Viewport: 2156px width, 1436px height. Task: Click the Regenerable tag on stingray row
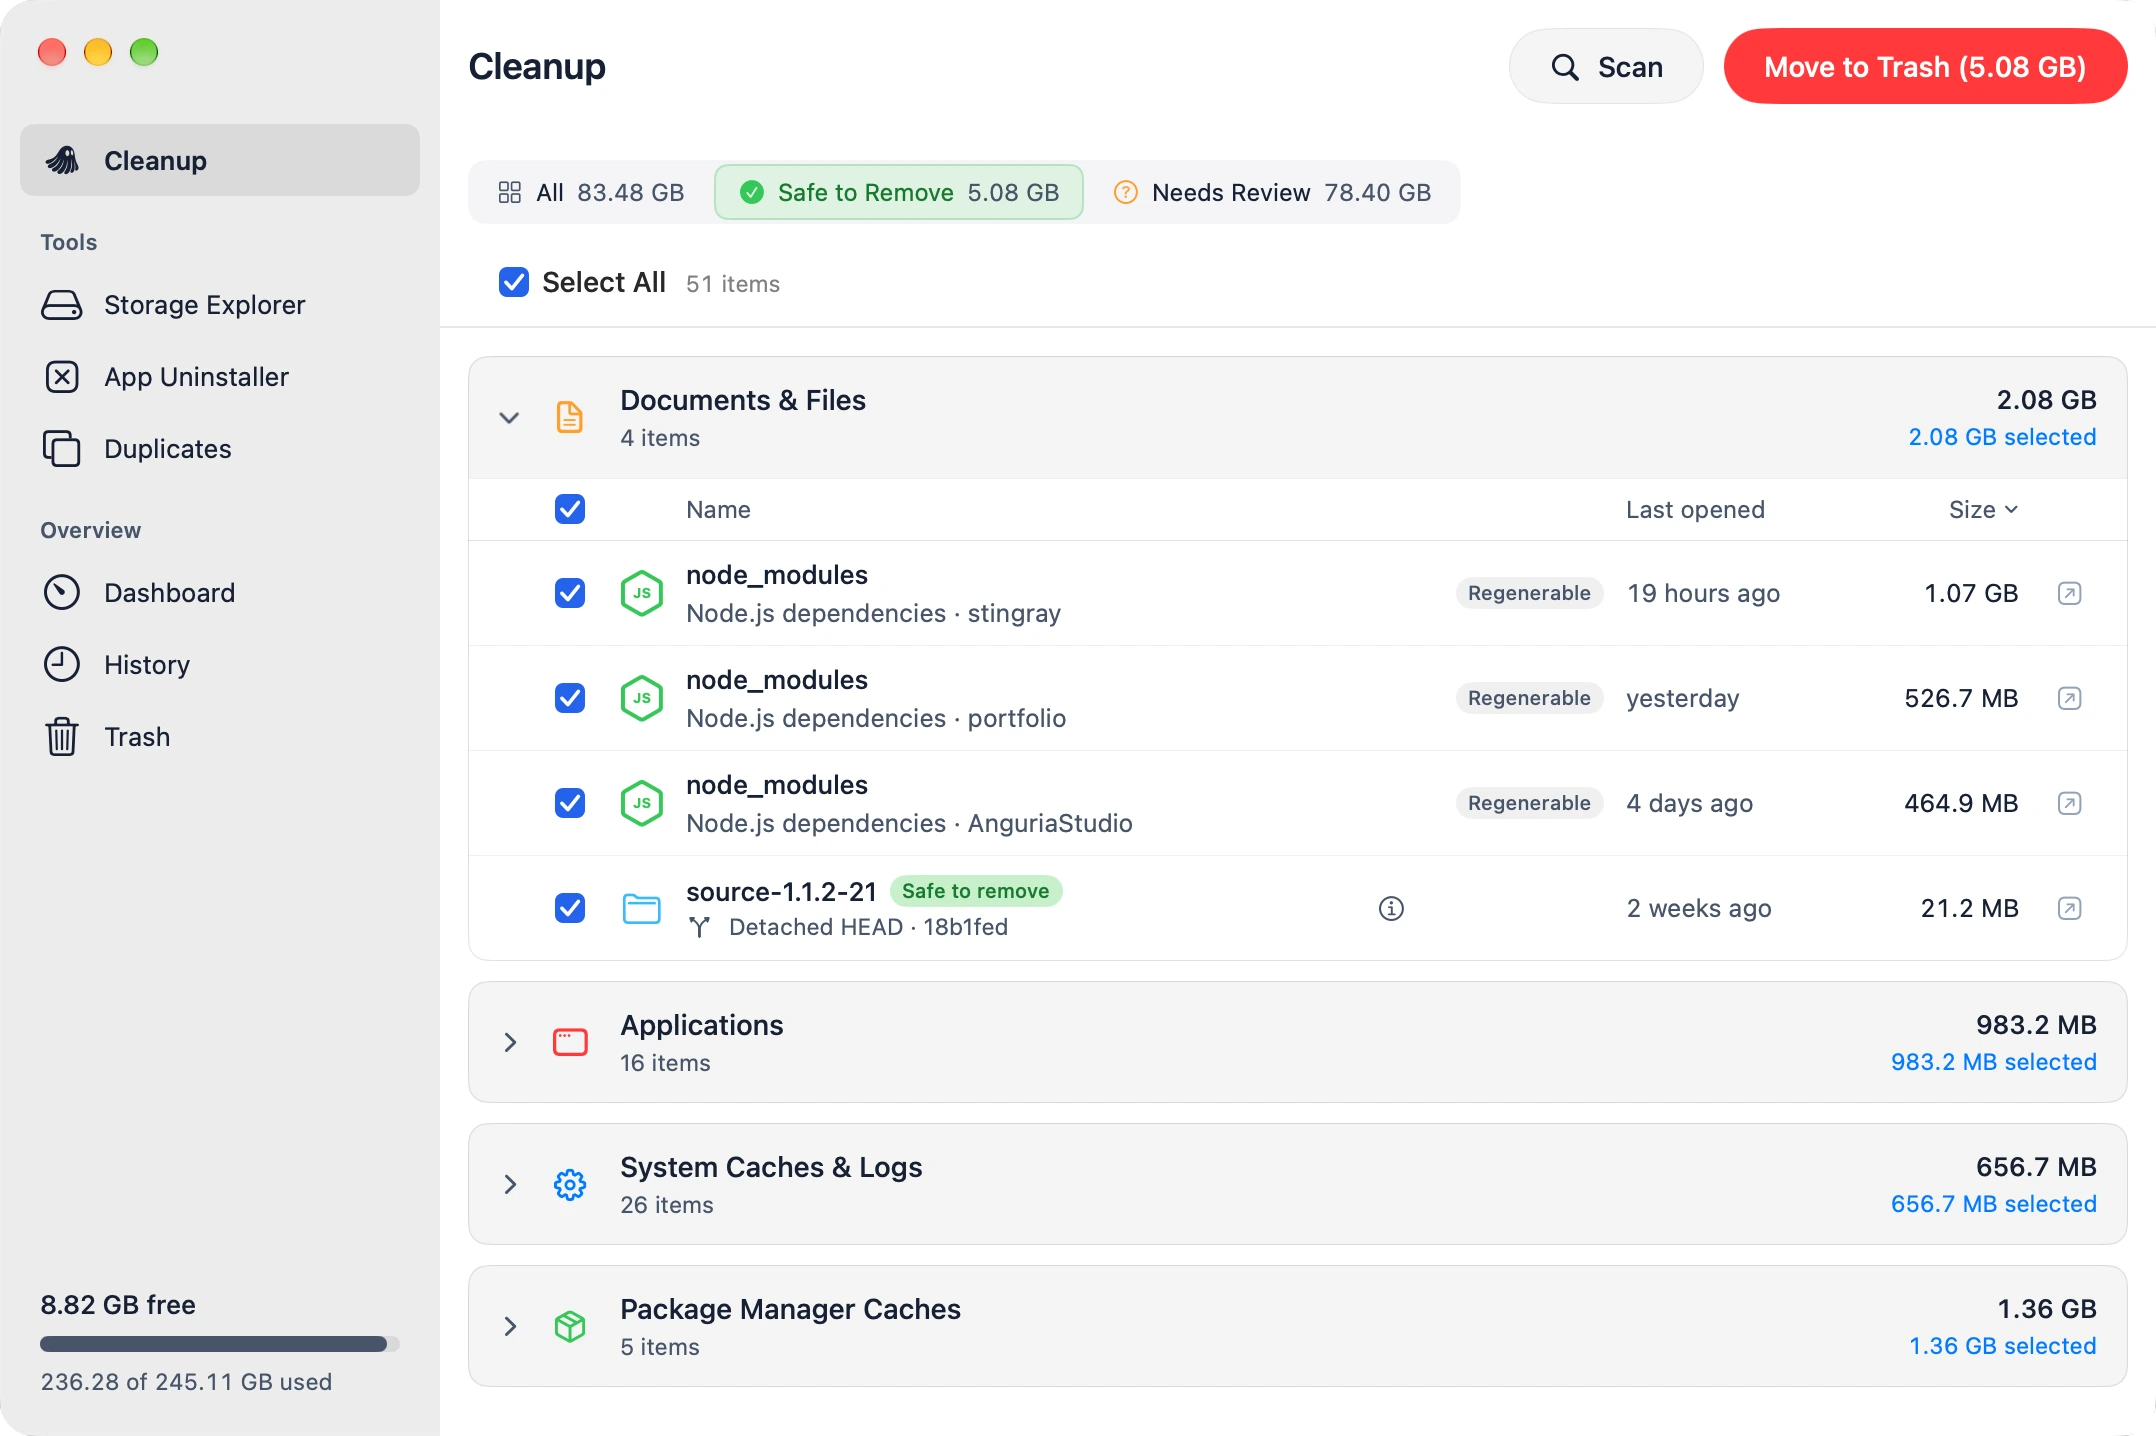coord(1529,593)
